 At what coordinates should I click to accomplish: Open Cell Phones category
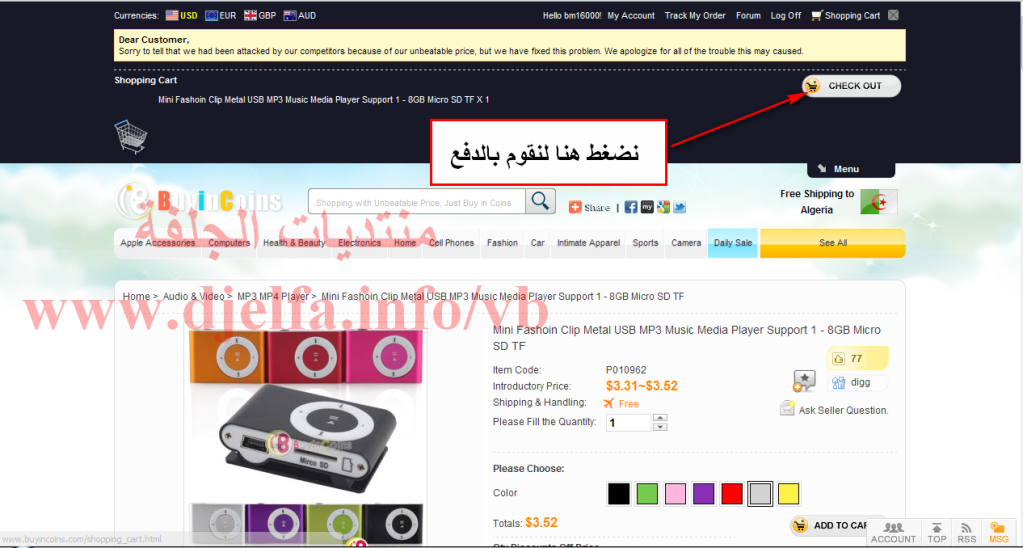pos(451,243)
